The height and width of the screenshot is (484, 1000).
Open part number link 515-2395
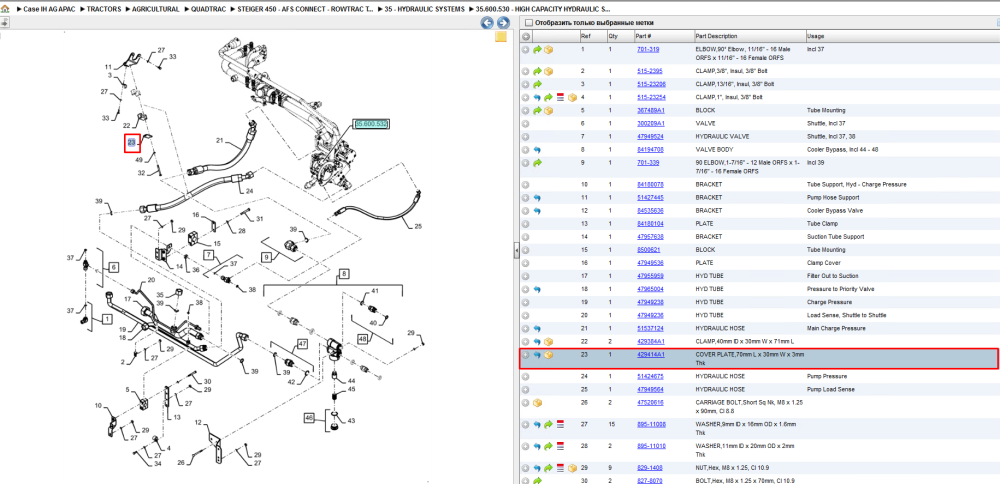(649, 71)
